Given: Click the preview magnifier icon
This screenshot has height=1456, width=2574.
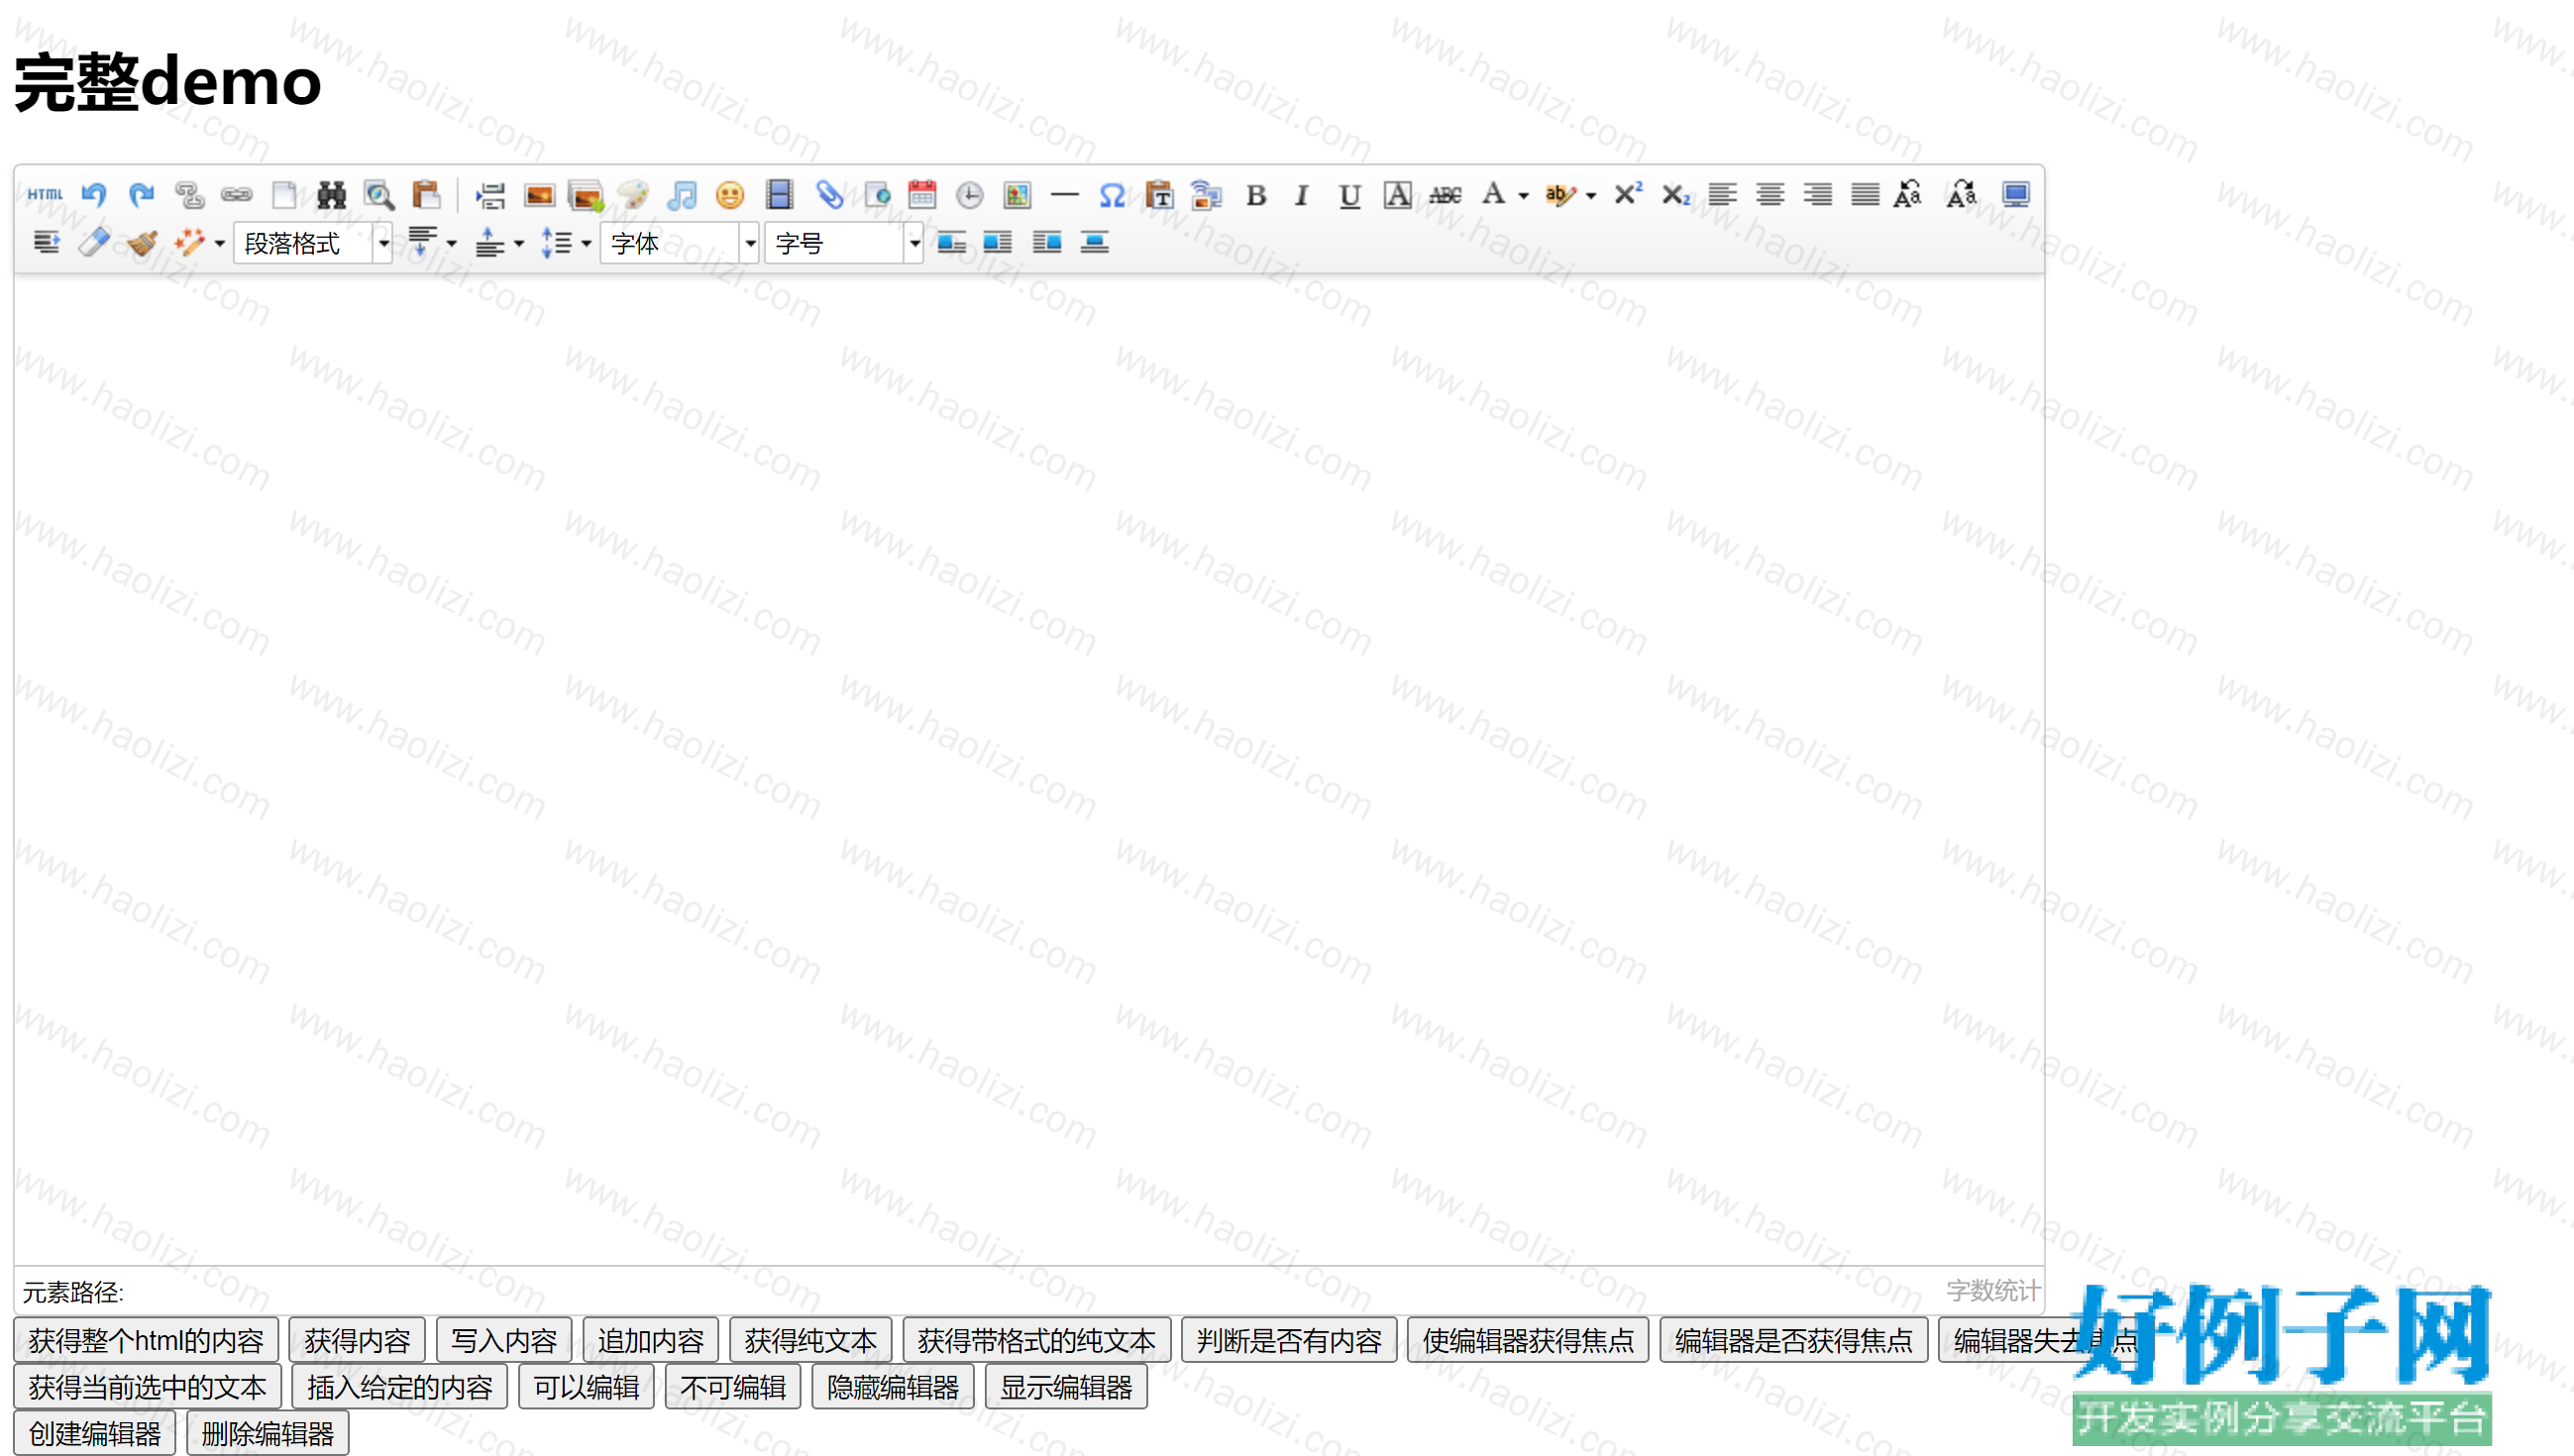Looking at the screenshot, I should pos(379,194).
